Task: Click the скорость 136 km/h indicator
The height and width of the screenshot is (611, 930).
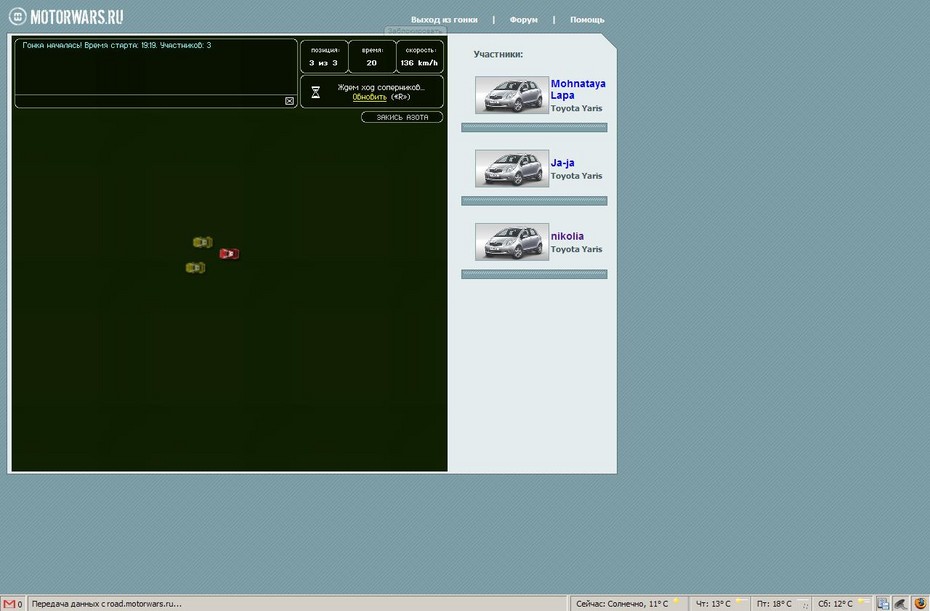Action: (420, 56)
